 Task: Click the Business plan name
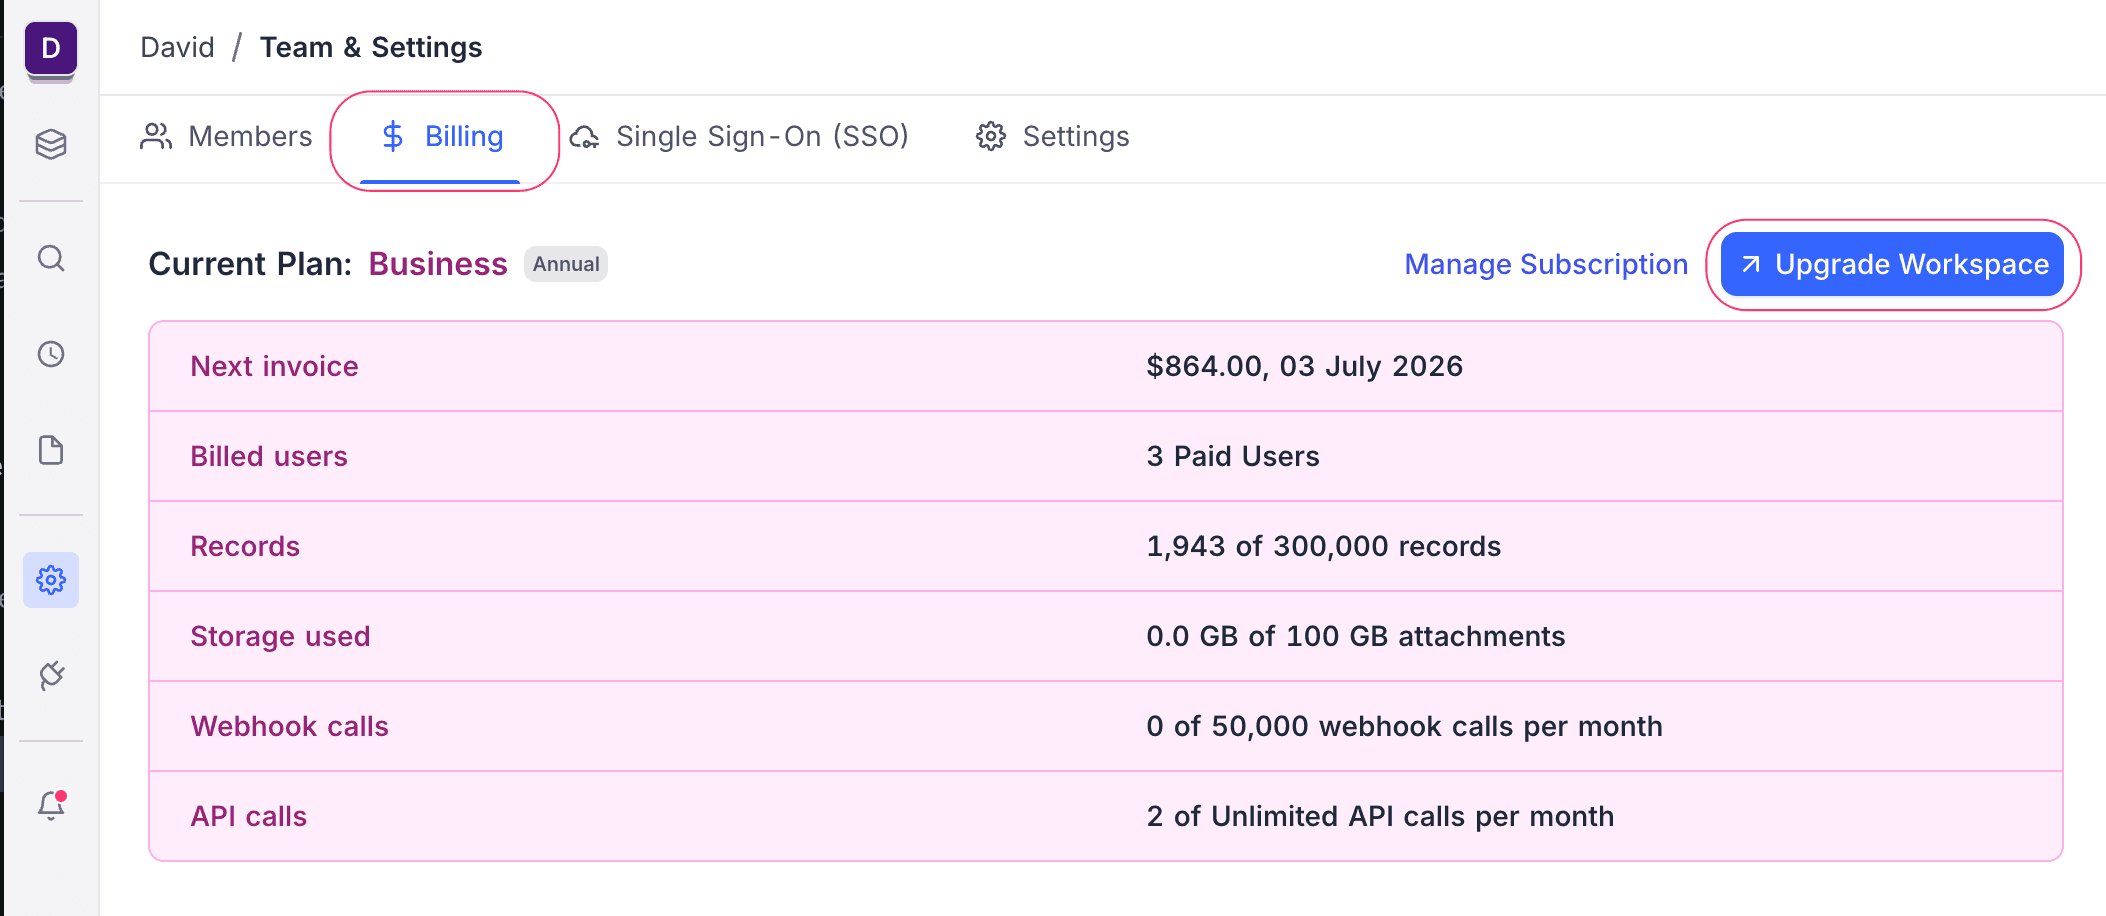[x=438, y=265]
